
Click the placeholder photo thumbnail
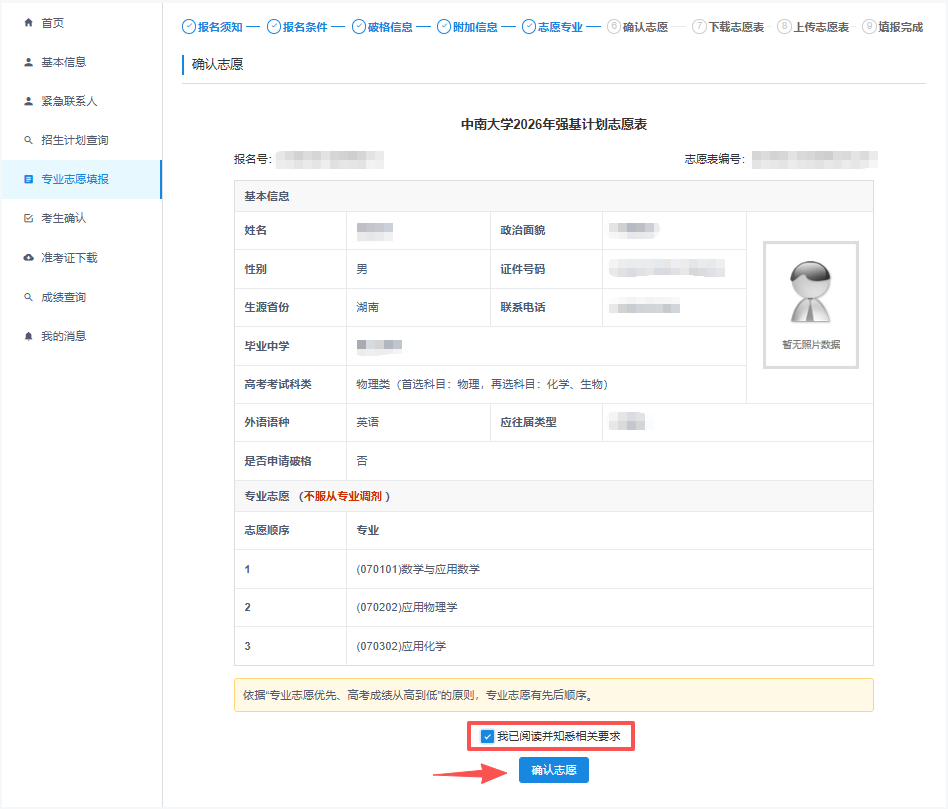pyautogui.click(x=810, y=304)
